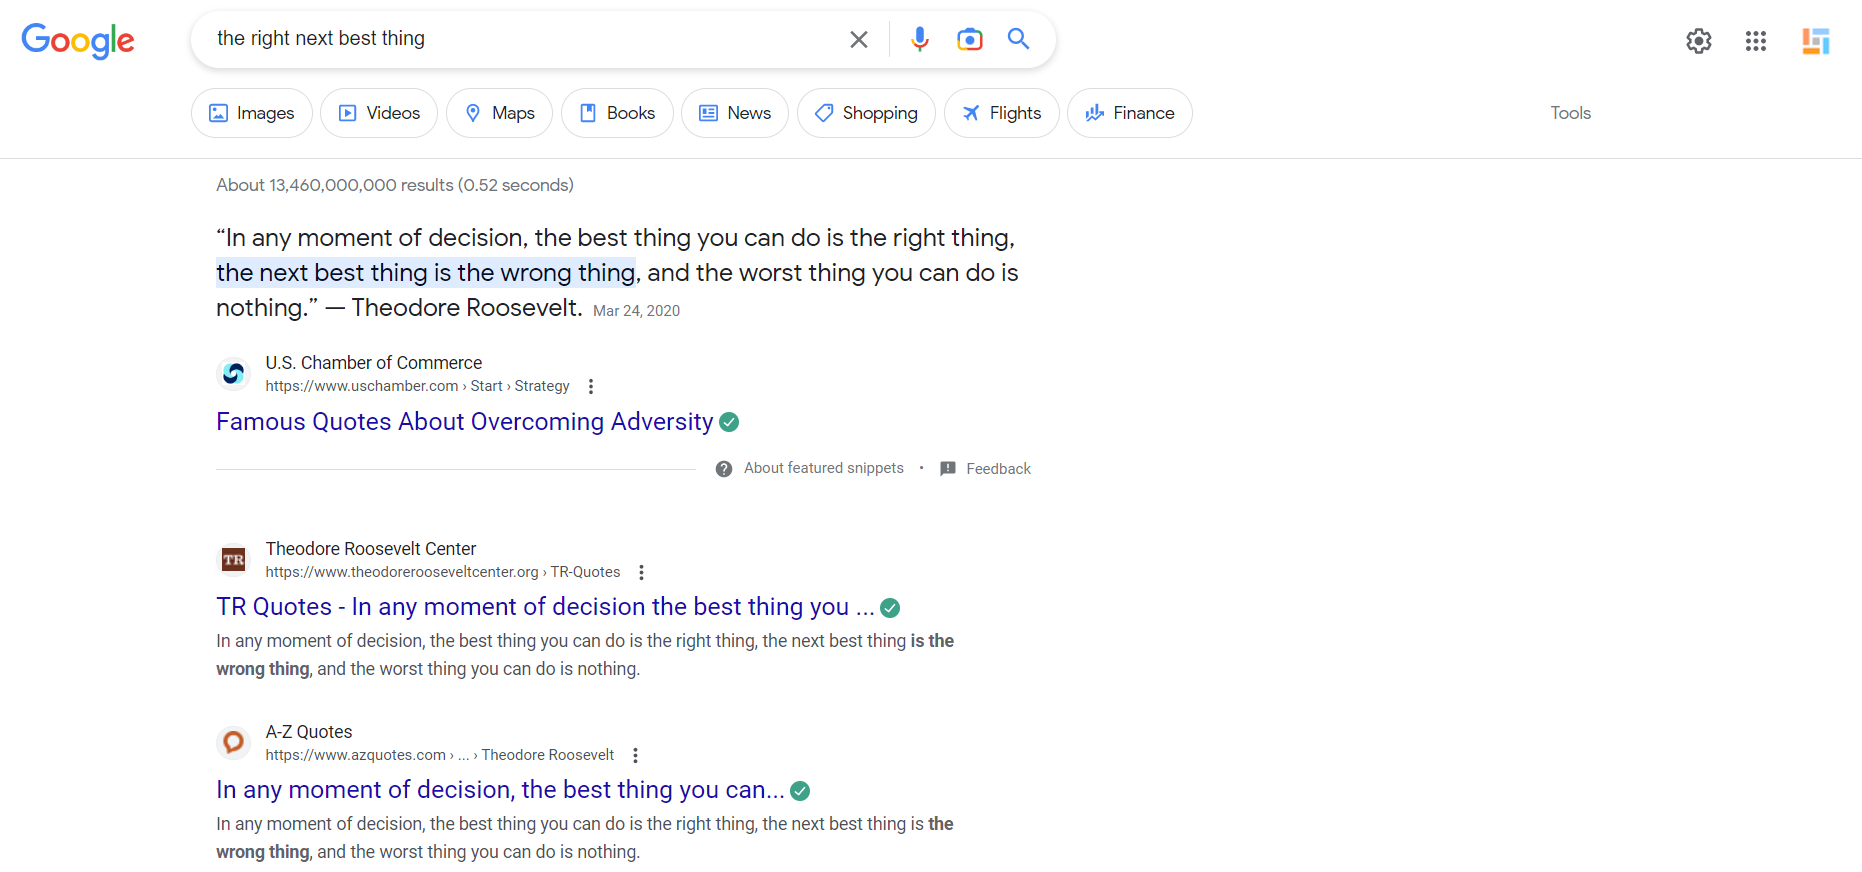Switch to the Videos tab
This screenshot has width=1862, height=872.
[379, 113]
